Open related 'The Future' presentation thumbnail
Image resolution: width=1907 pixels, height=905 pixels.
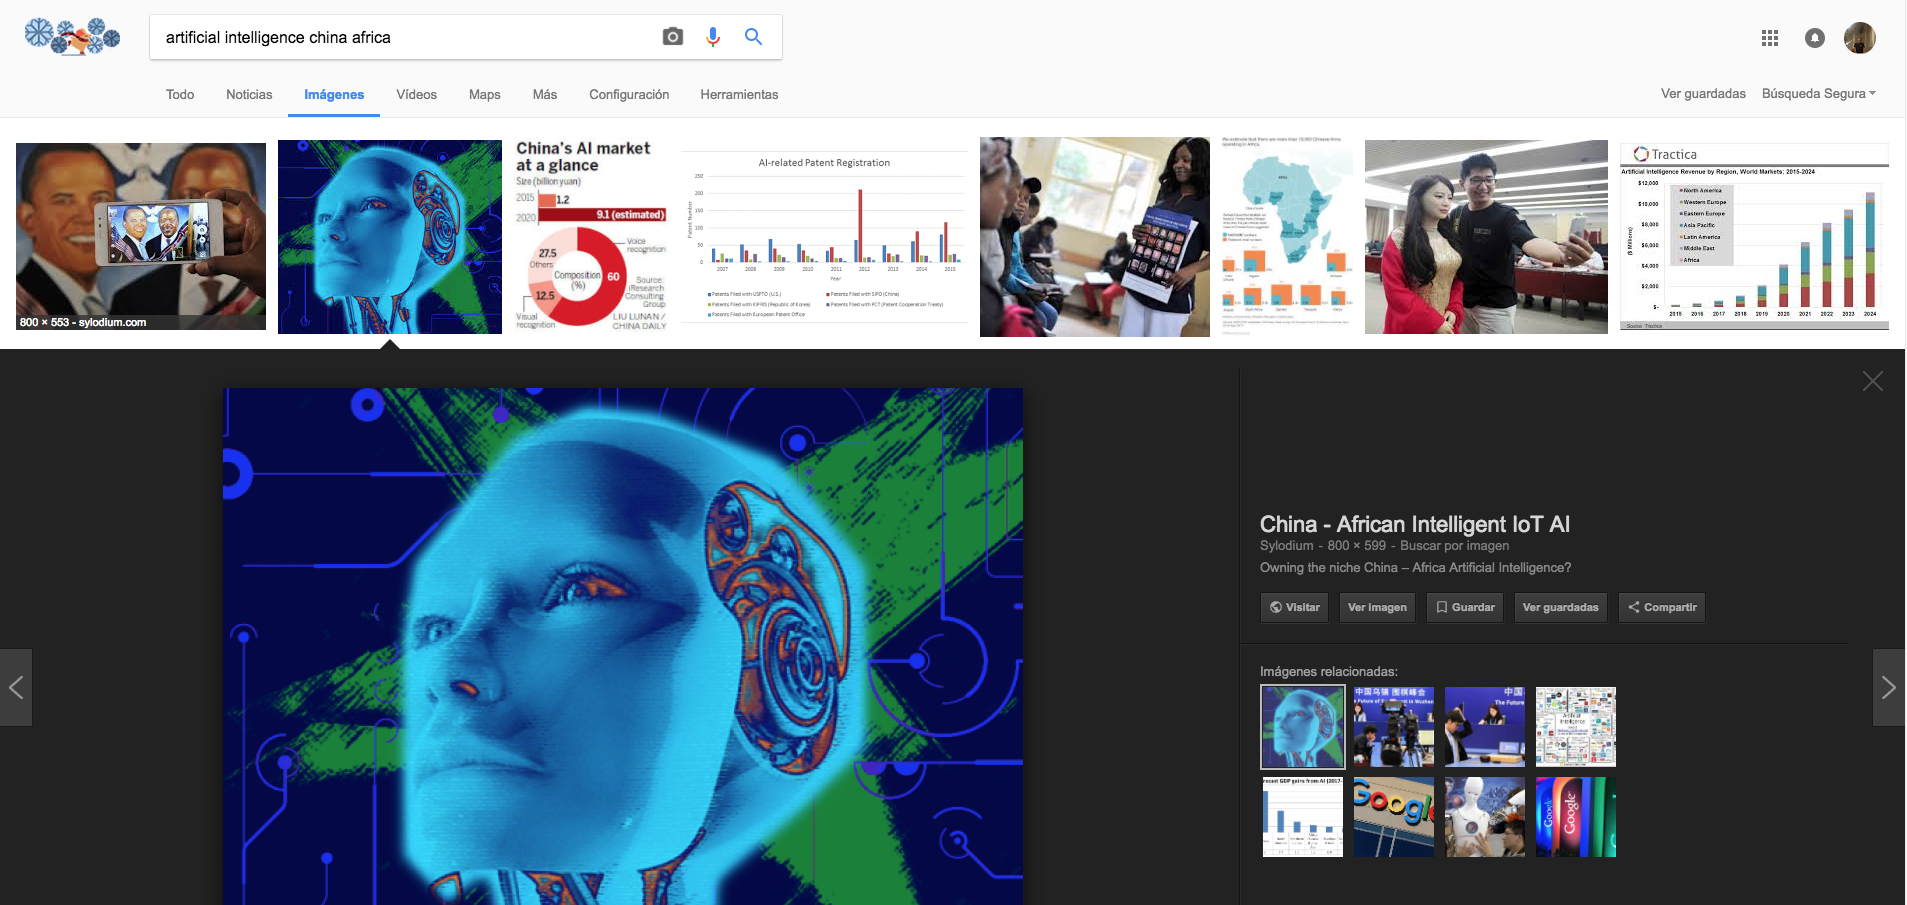click(1485, 727)
